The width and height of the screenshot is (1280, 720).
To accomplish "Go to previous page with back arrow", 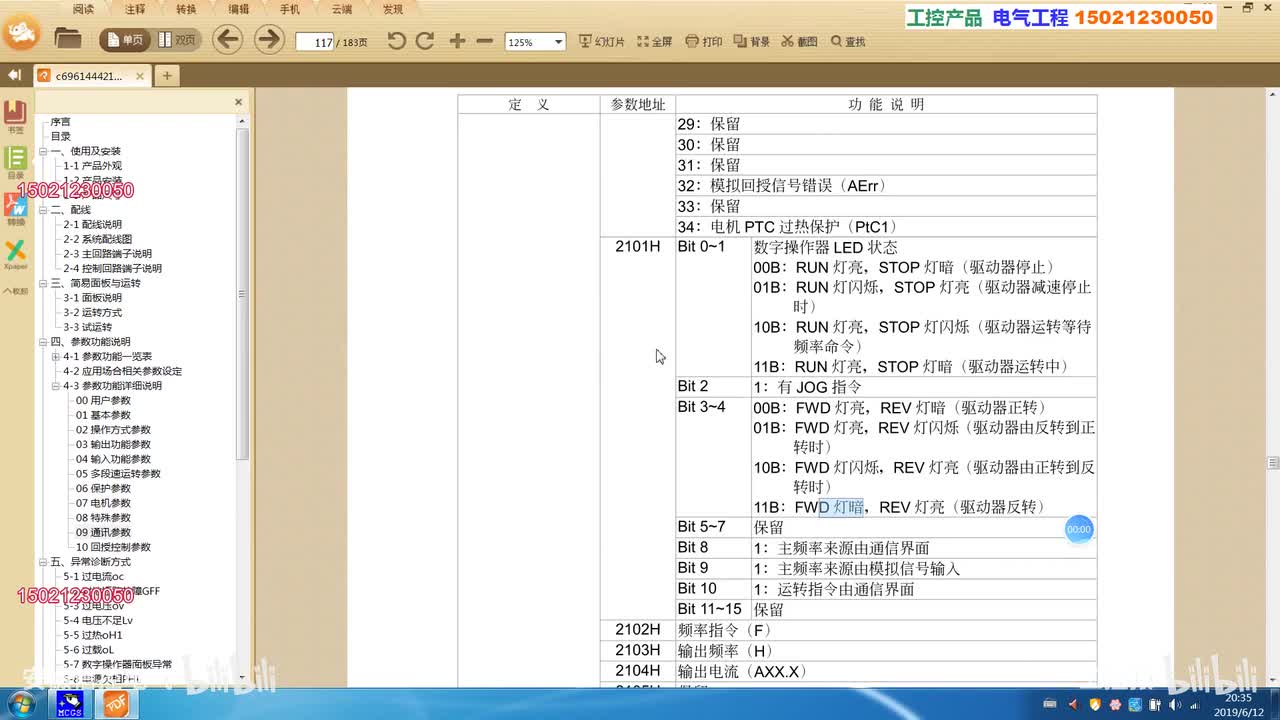I will (x=227, y=40).
